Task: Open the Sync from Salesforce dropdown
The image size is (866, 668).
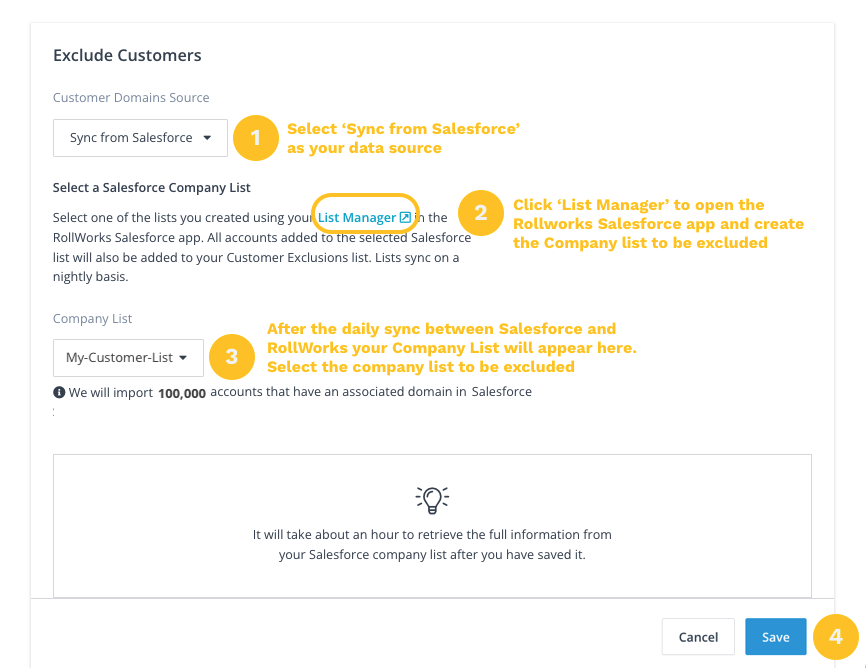Action: (140, 138)
